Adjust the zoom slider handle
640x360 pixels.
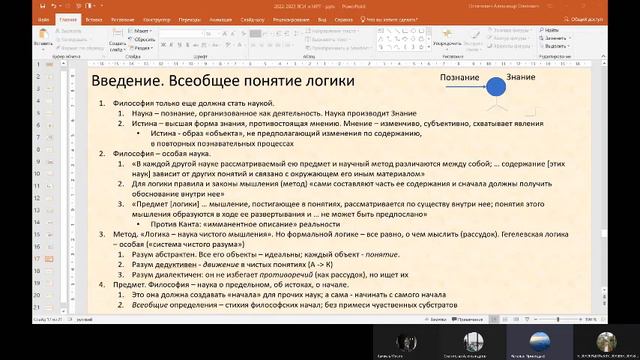[558, 320]
